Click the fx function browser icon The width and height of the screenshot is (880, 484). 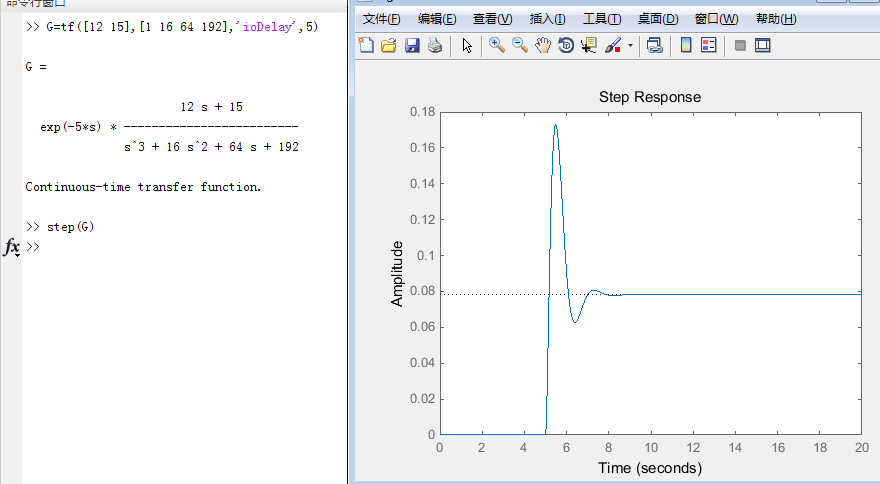click(12, 246)
